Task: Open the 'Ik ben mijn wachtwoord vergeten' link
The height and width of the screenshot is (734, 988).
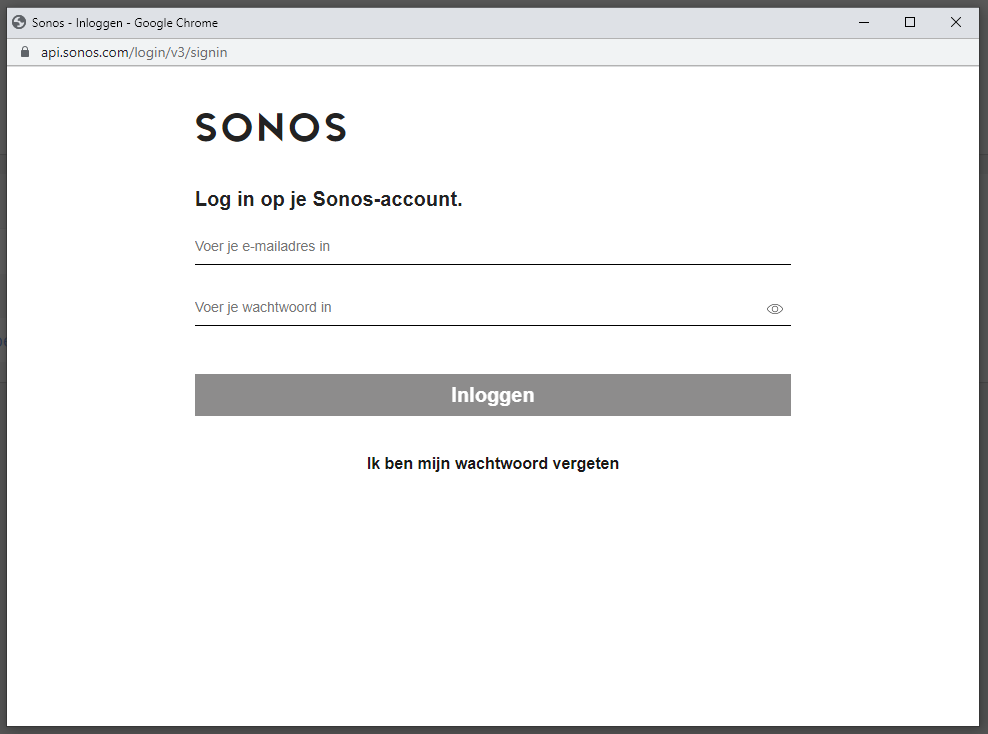Action: [492, 464]
